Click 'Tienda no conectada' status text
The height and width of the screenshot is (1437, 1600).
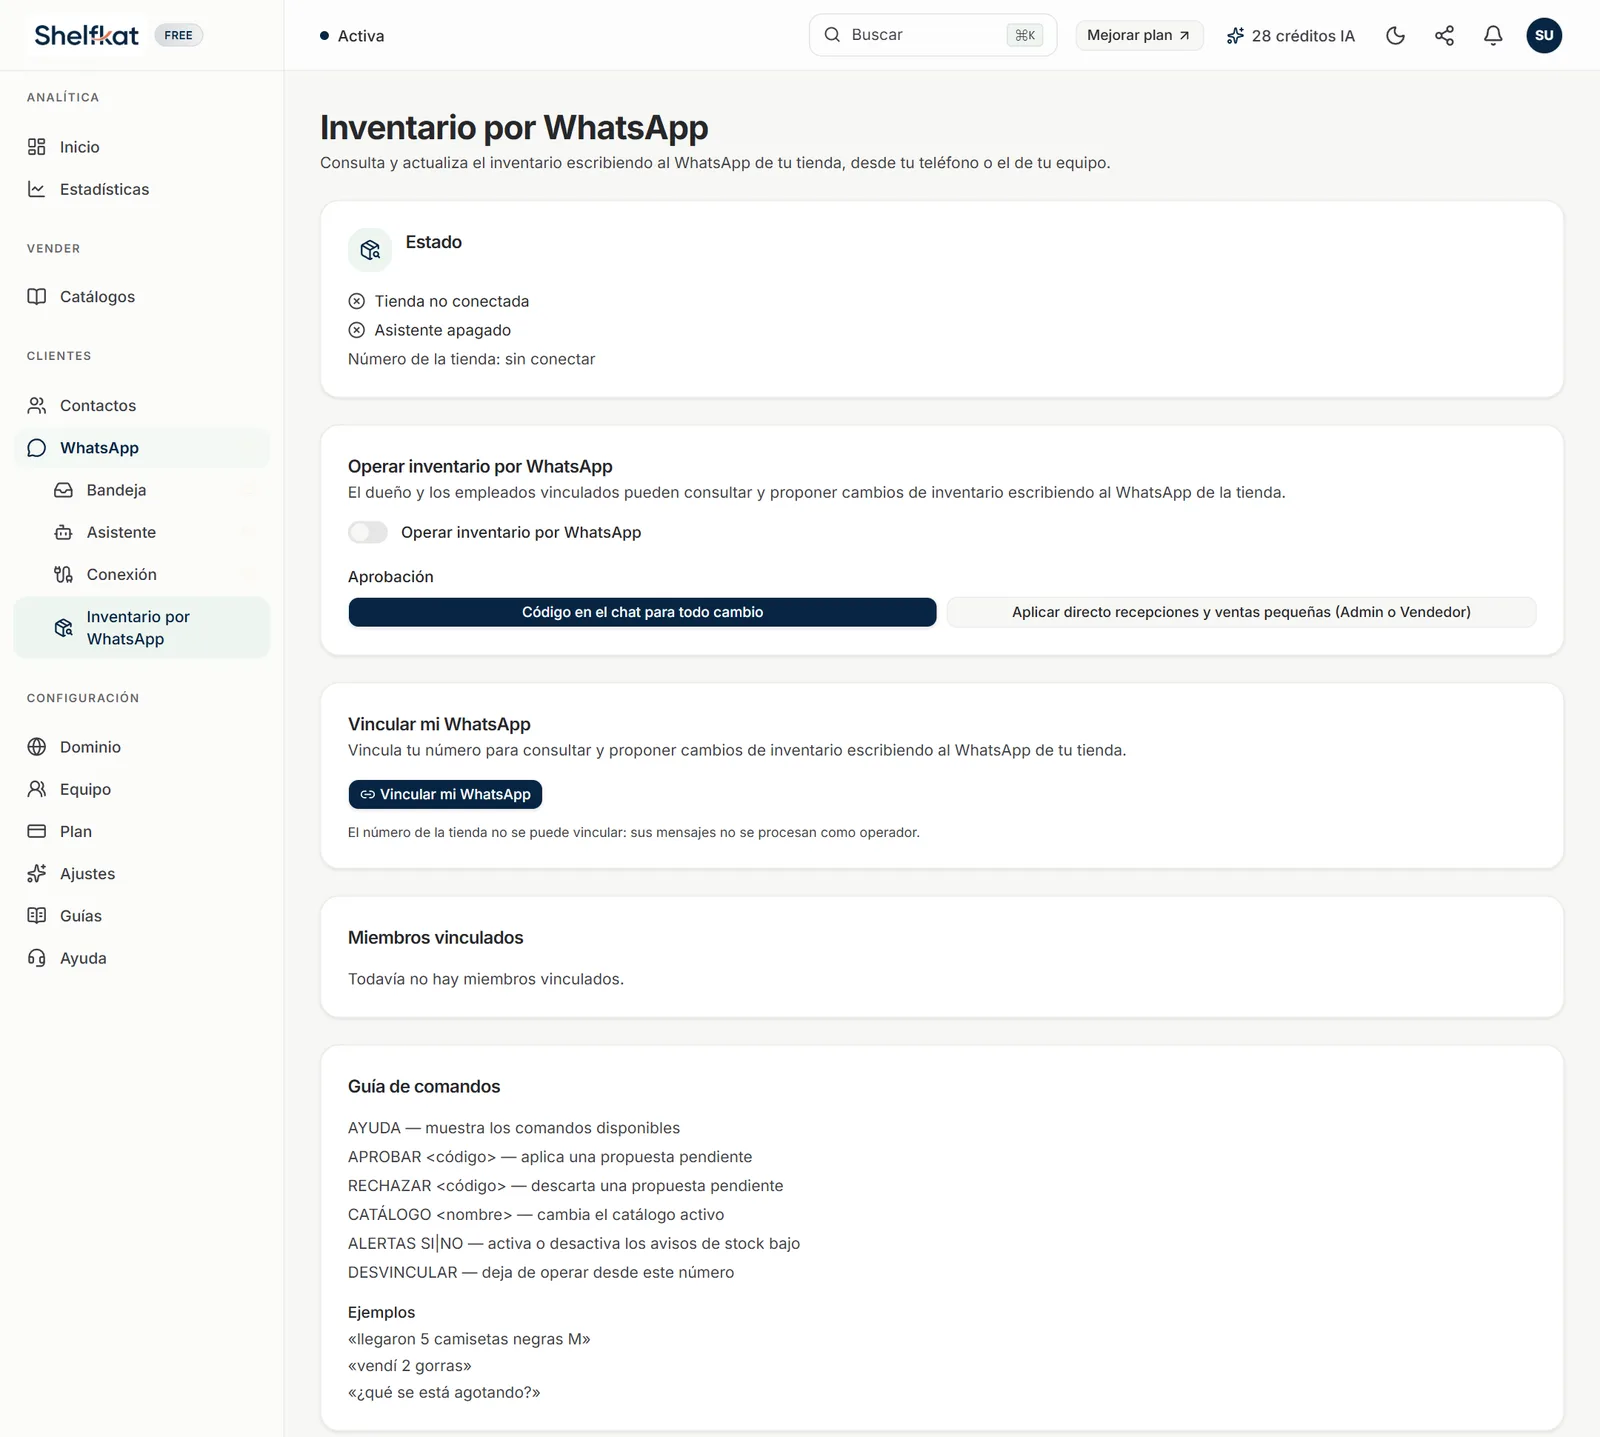[x=452, y=301]
